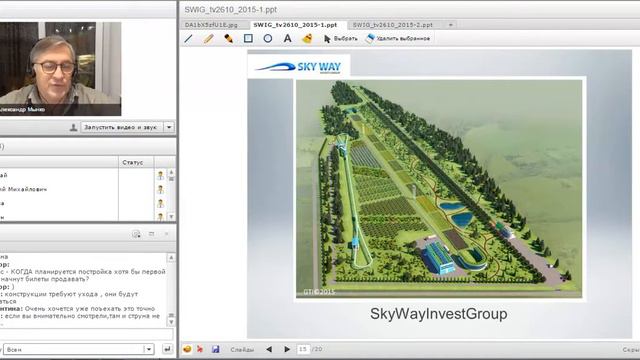Click Запустить видео и звук button
The width and height of the screenshot is (640, 360).
pyautogui.click(x=121, y=127)
